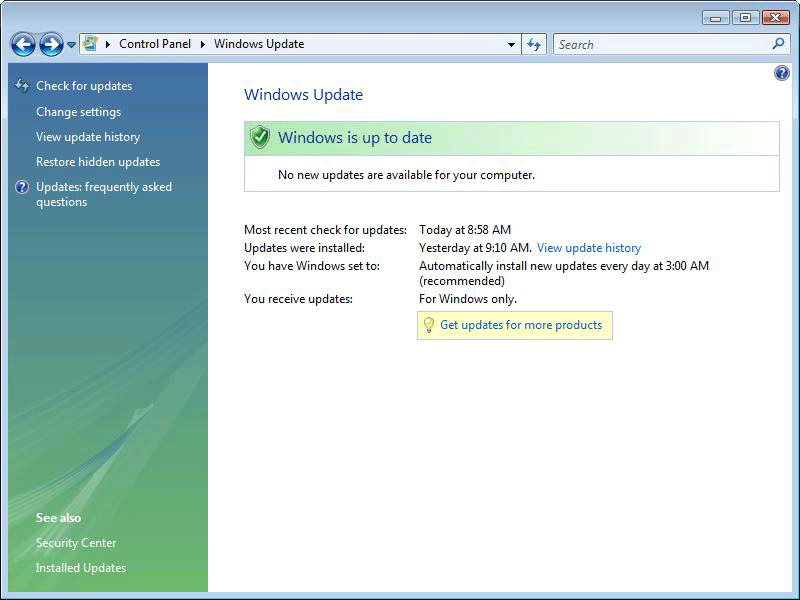Image resolution: width=800 pixels, height=600 pixels.
Task: Click the Check for updates arrows icon
Action: point(22,85)
